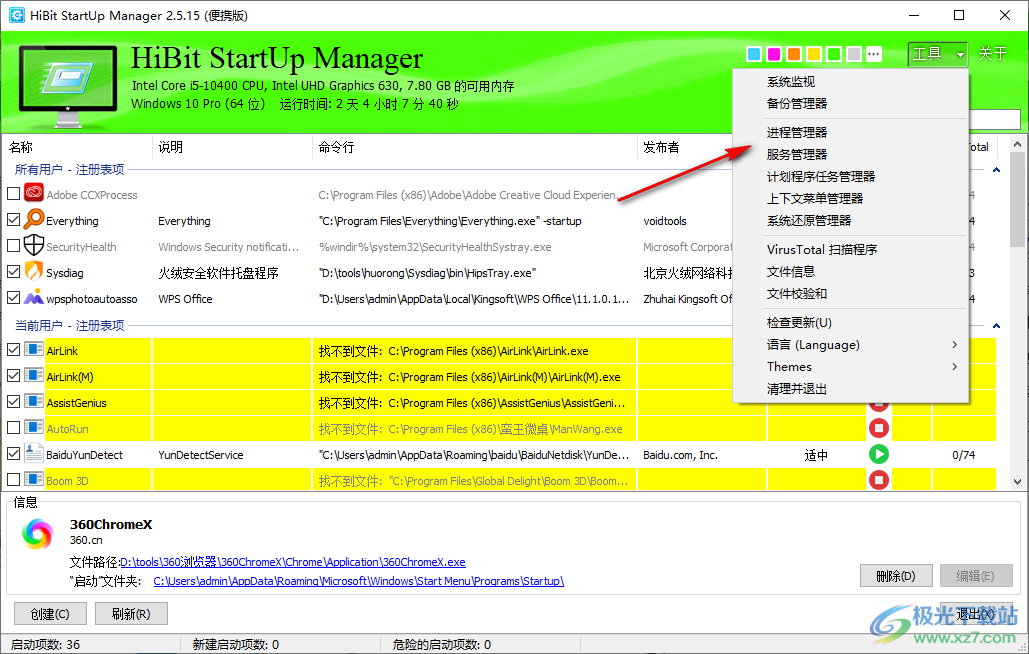Pick the green theme color swatch
The width and height of the screenshot is (1029, 654).
click(x=834, y=54)
